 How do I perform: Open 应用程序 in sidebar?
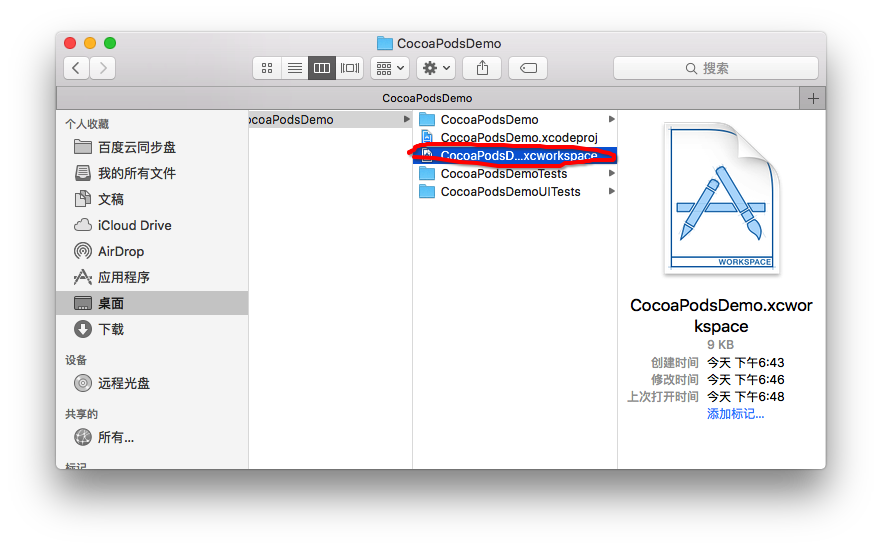click(152, 277)
